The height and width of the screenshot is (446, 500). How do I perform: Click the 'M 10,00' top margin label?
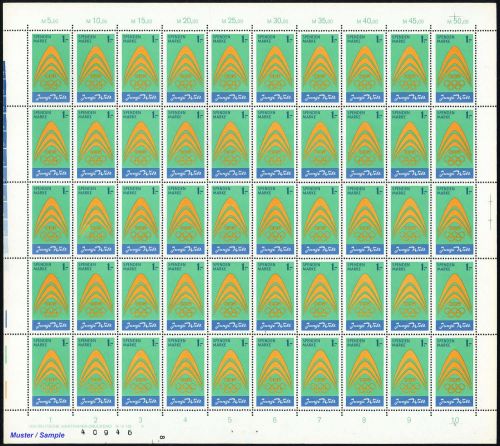pyautogui.click(x=97, y=21)
